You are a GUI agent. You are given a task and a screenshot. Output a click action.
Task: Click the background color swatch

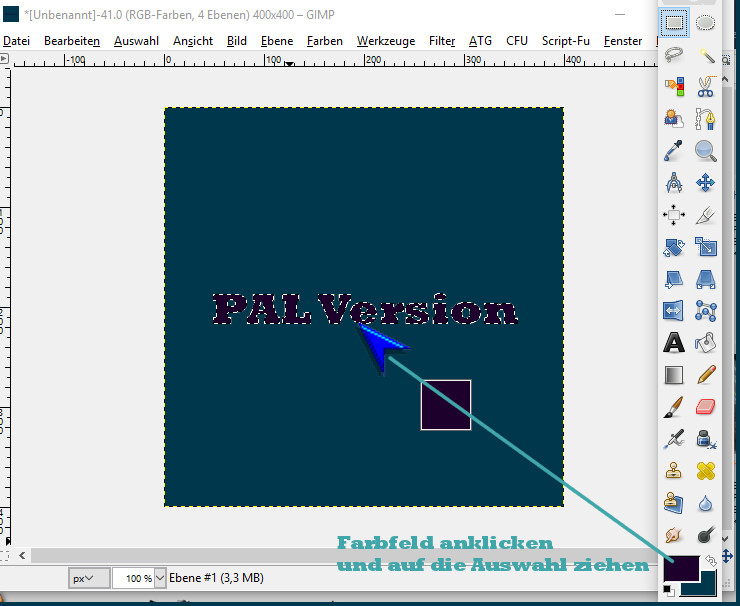coord(707,586)
